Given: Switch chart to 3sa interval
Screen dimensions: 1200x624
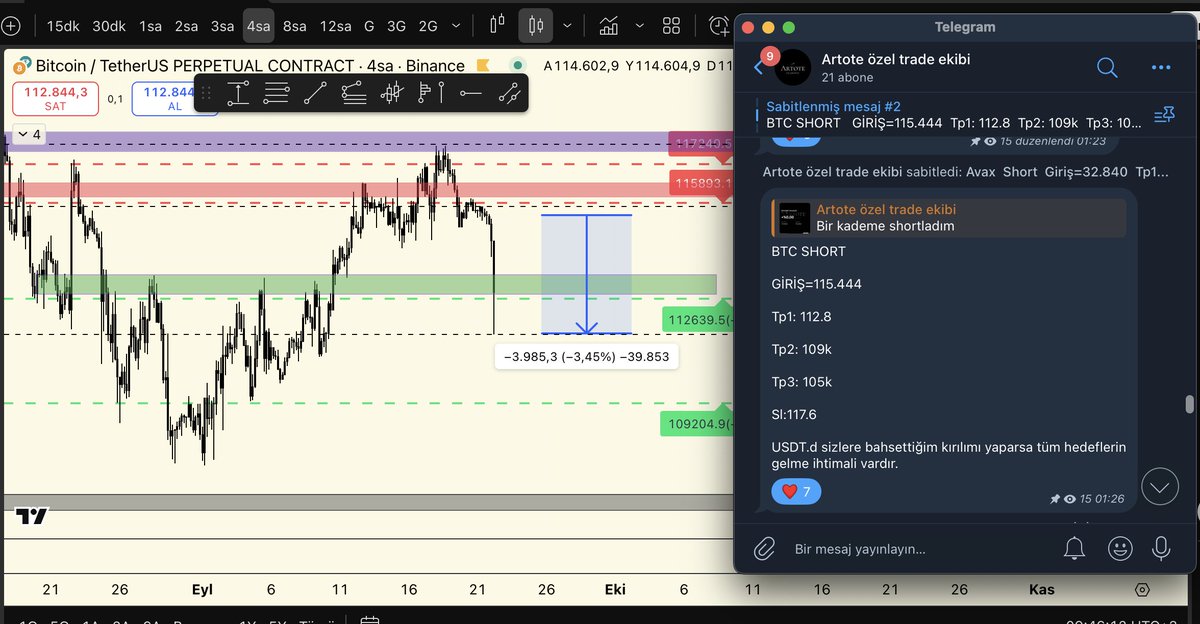Looking at the screenshot, I should (222, 25).
